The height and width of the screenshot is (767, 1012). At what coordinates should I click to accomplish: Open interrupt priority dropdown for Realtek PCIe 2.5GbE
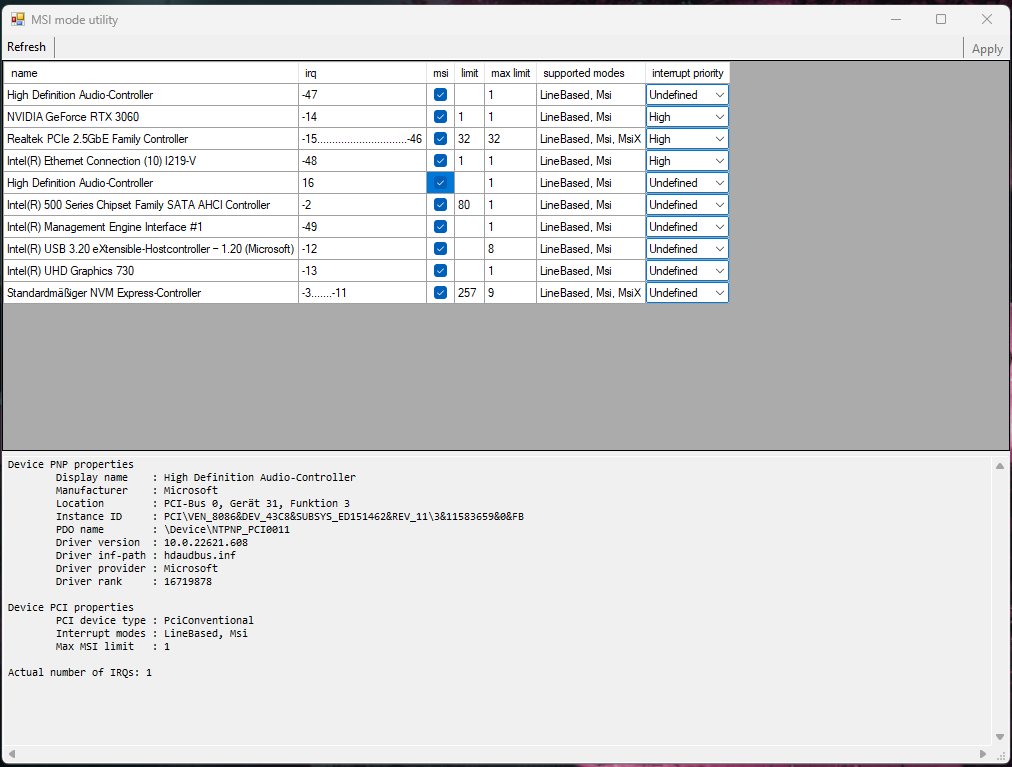click(687, 139)
